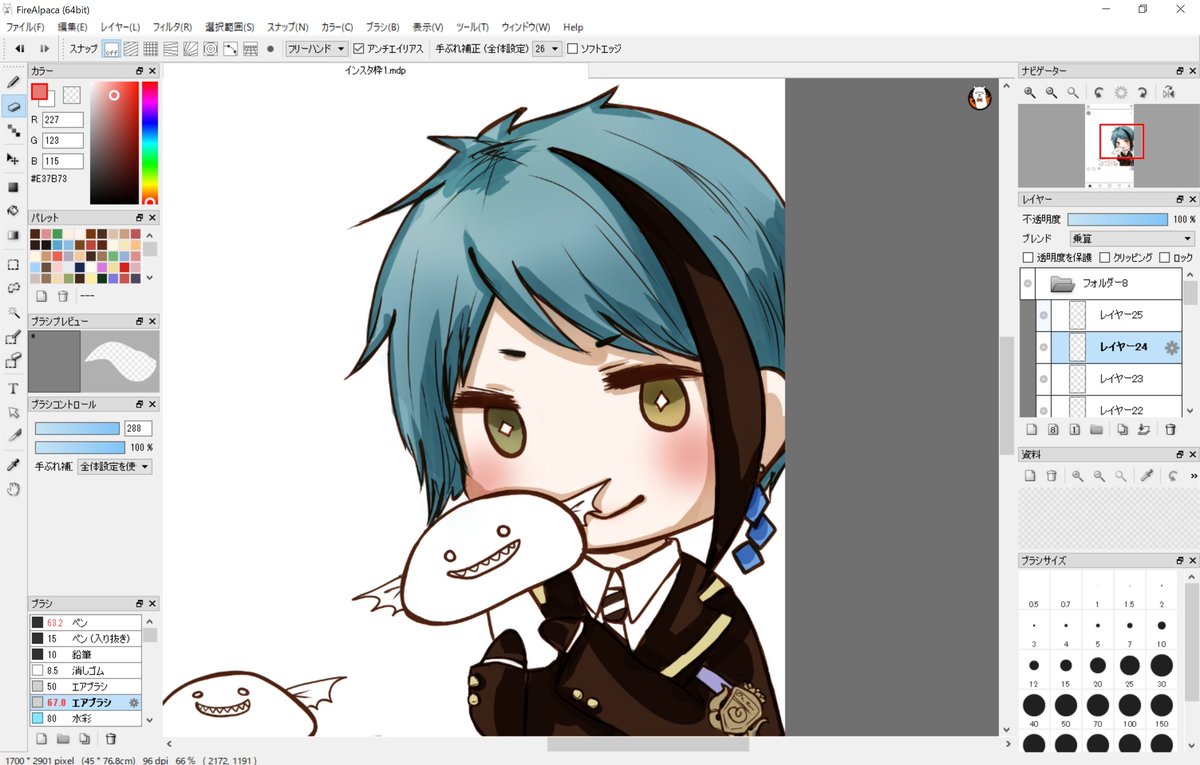Select the Eraser tool

point(13,106)
